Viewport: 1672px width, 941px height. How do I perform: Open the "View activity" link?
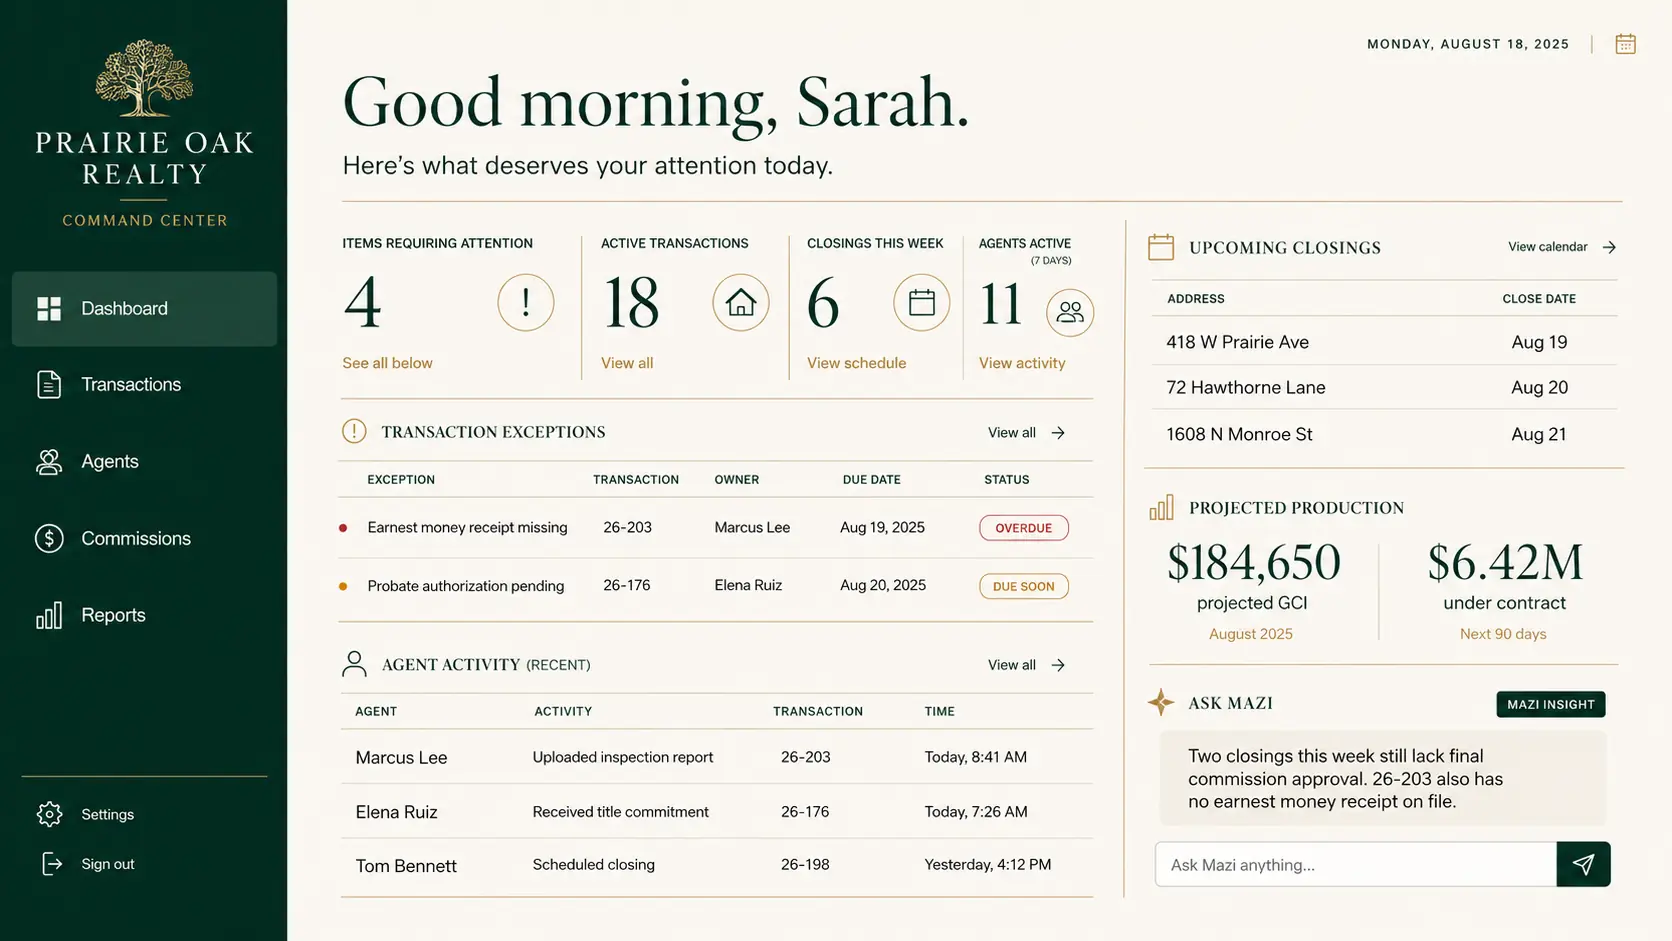[x=1022, y=363]
